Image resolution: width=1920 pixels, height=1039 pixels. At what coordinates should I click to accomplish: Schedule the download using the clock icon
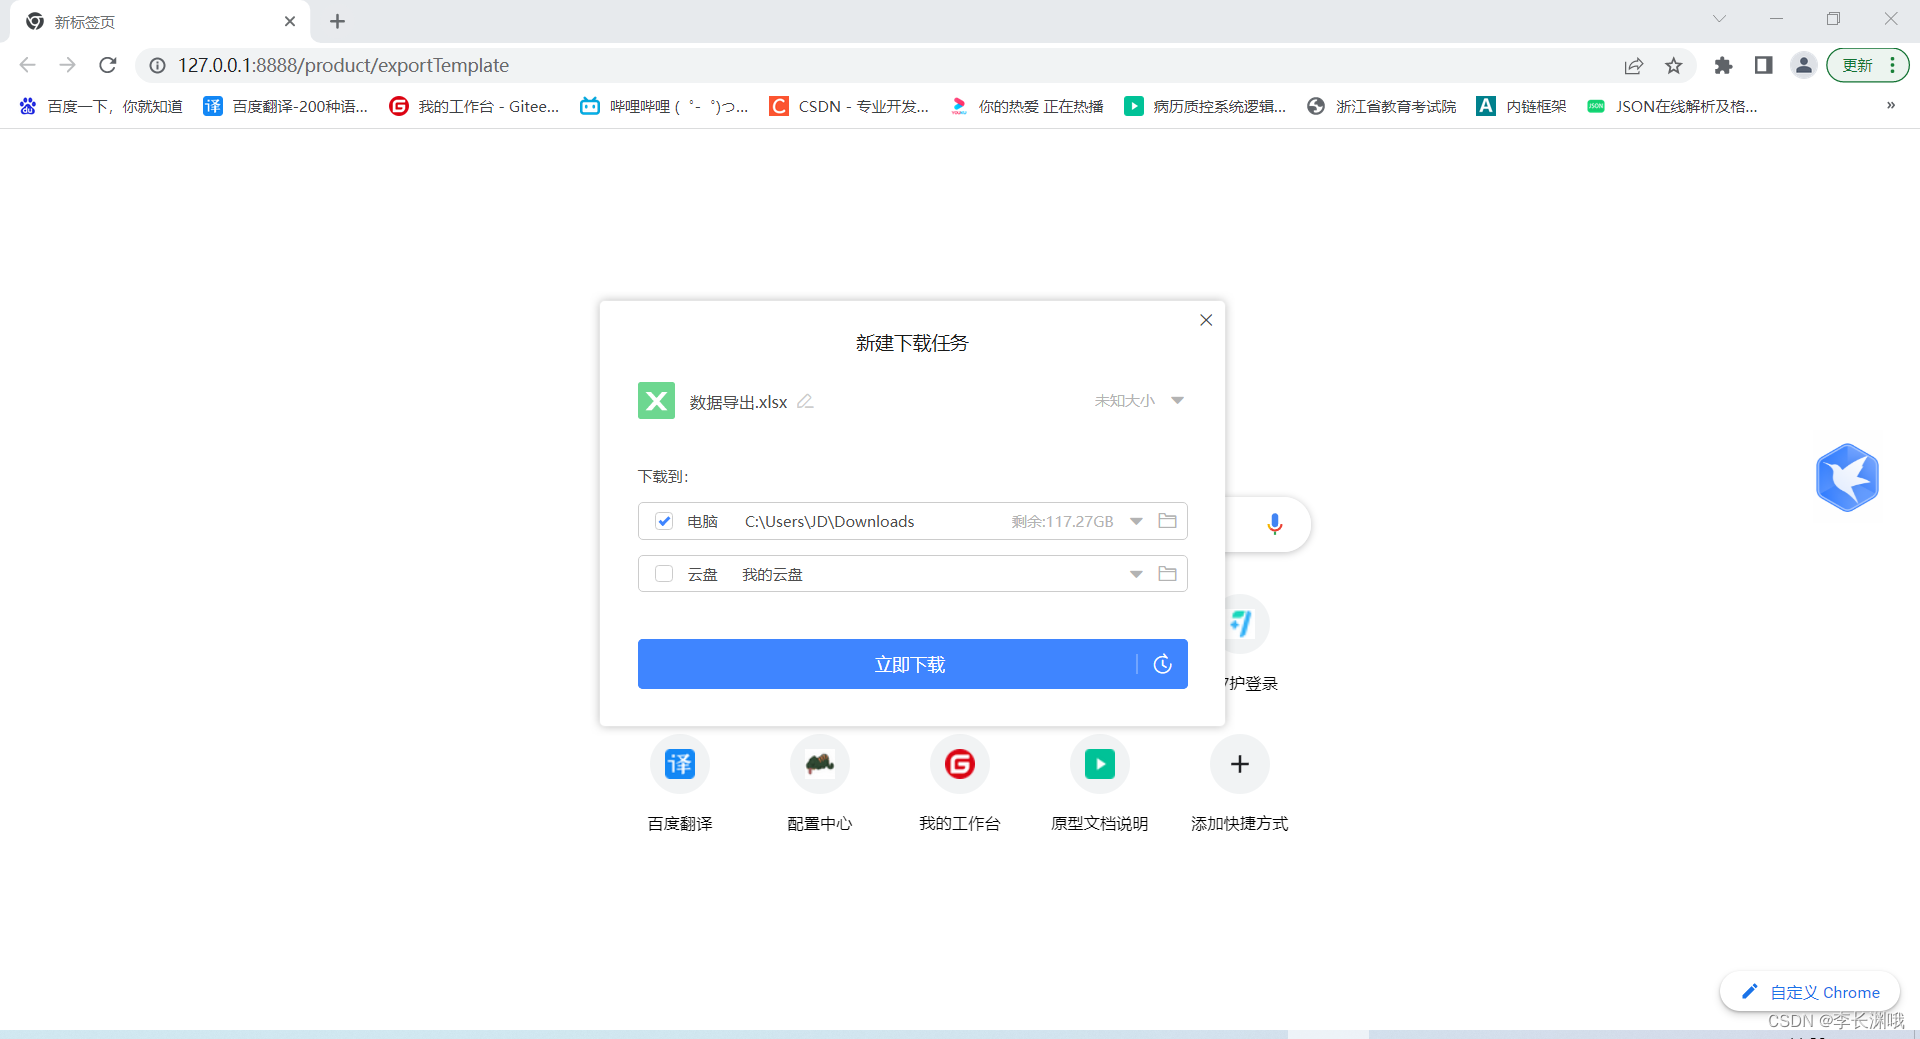(1161, 664)
